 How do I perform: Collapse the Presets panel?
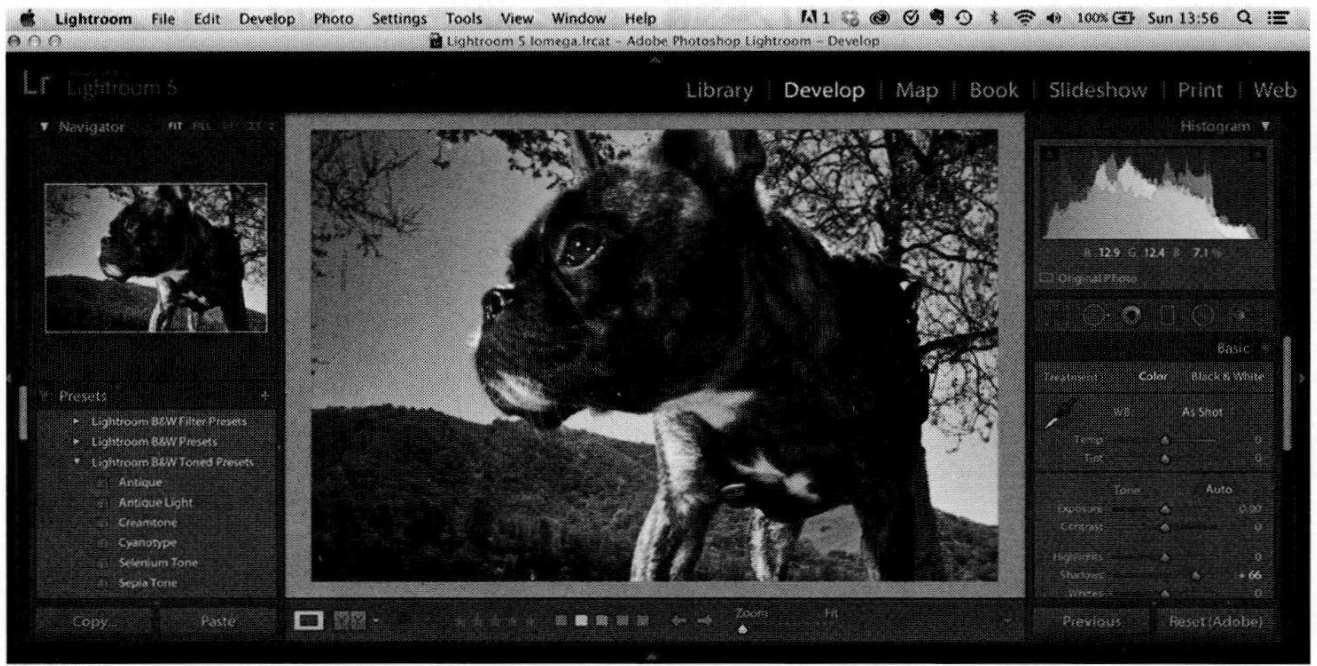tap(45, 395)
